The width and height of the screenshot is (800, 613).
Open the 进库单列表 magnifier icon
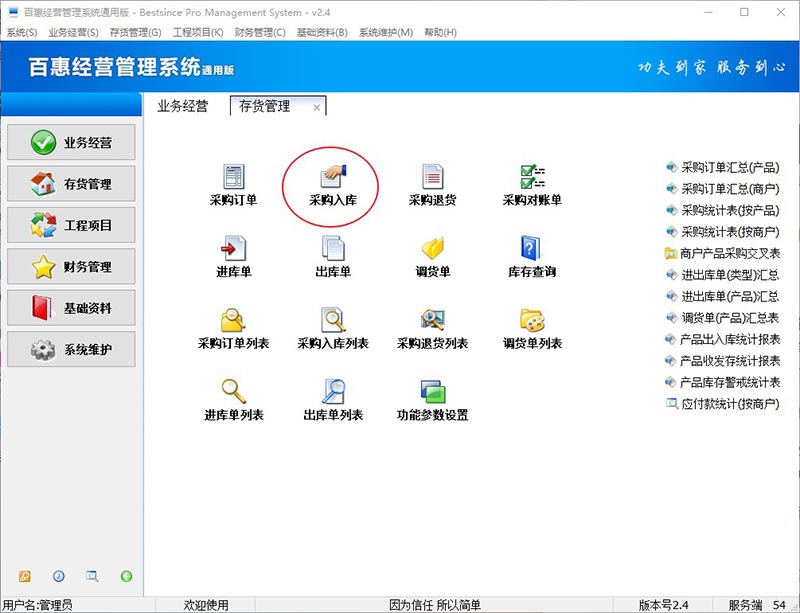[x=234, y=392]
